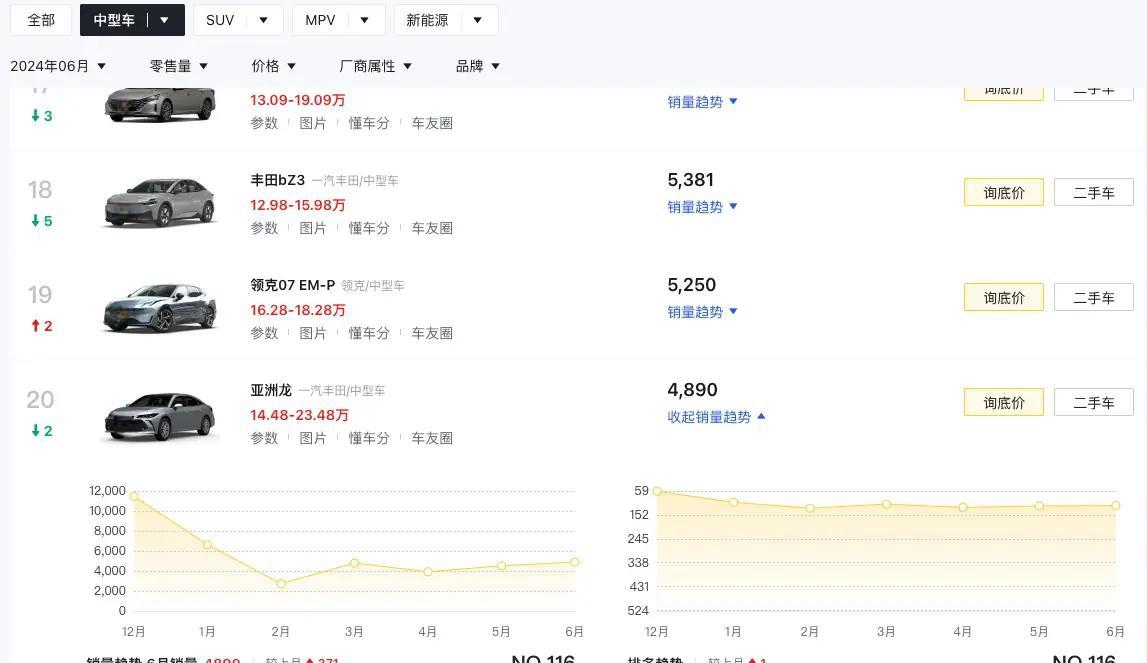This screenshot has width=1147, height=663.
Task: Click the 3月 point on ranking chart
Action: pyautogui.click(x=886, y=504)
